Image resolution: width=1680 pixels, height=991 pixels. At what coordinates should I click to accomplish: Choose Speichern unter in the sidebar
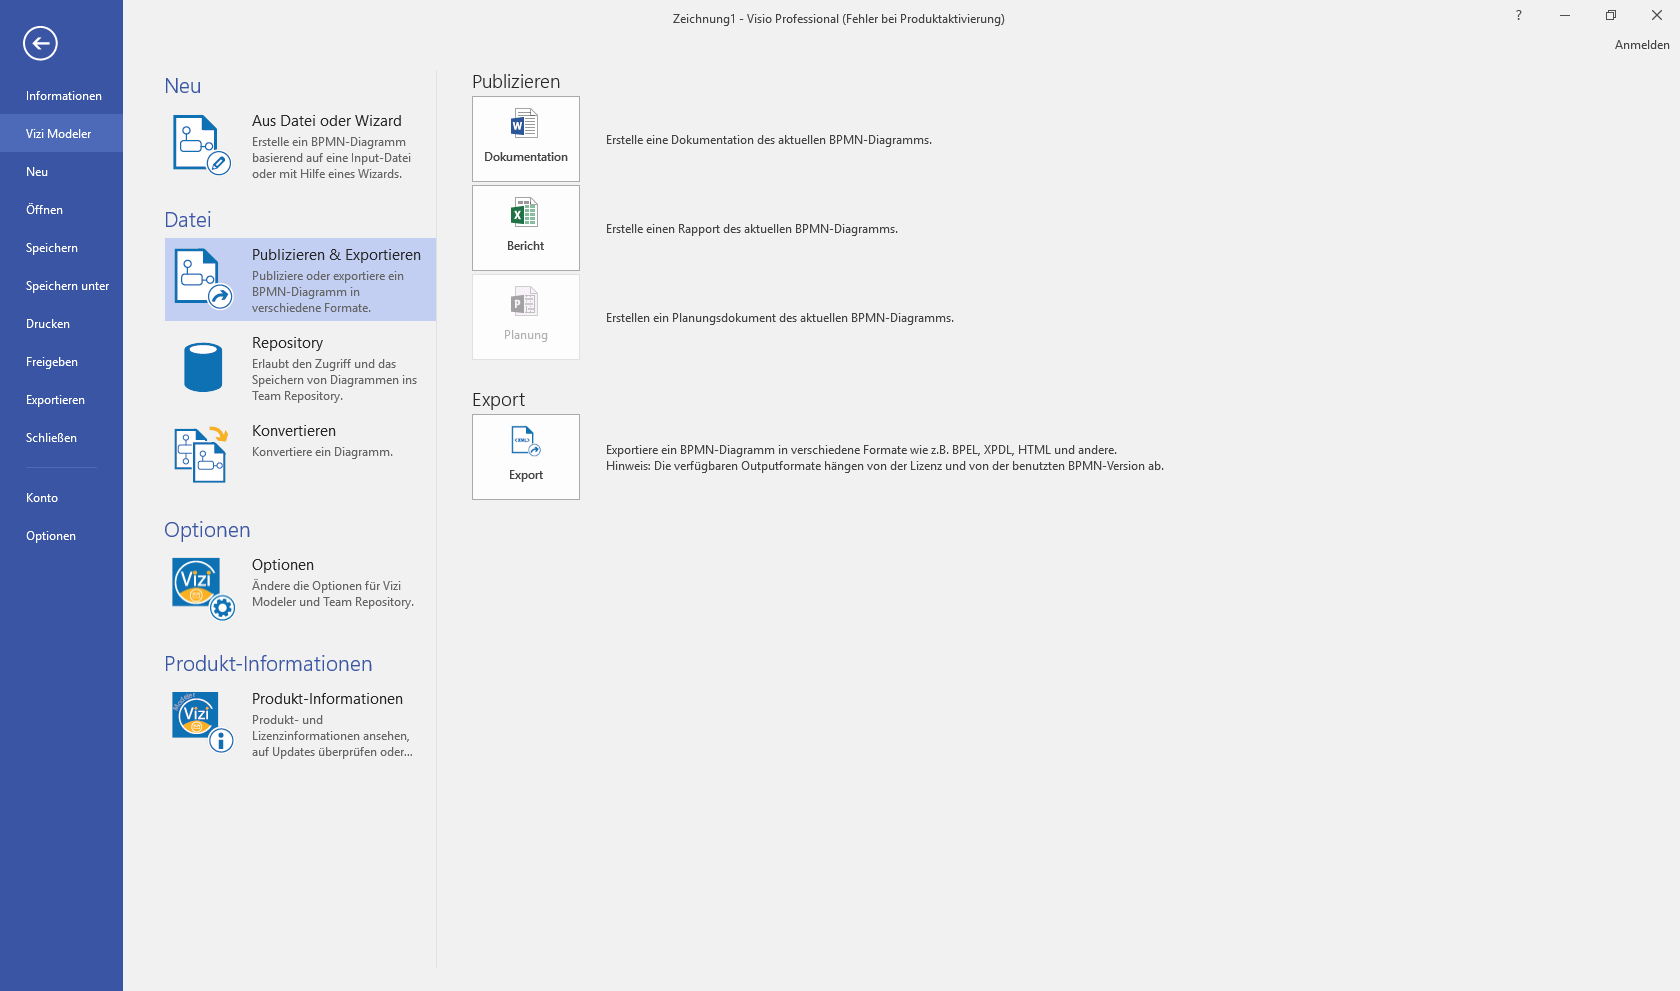61,286
